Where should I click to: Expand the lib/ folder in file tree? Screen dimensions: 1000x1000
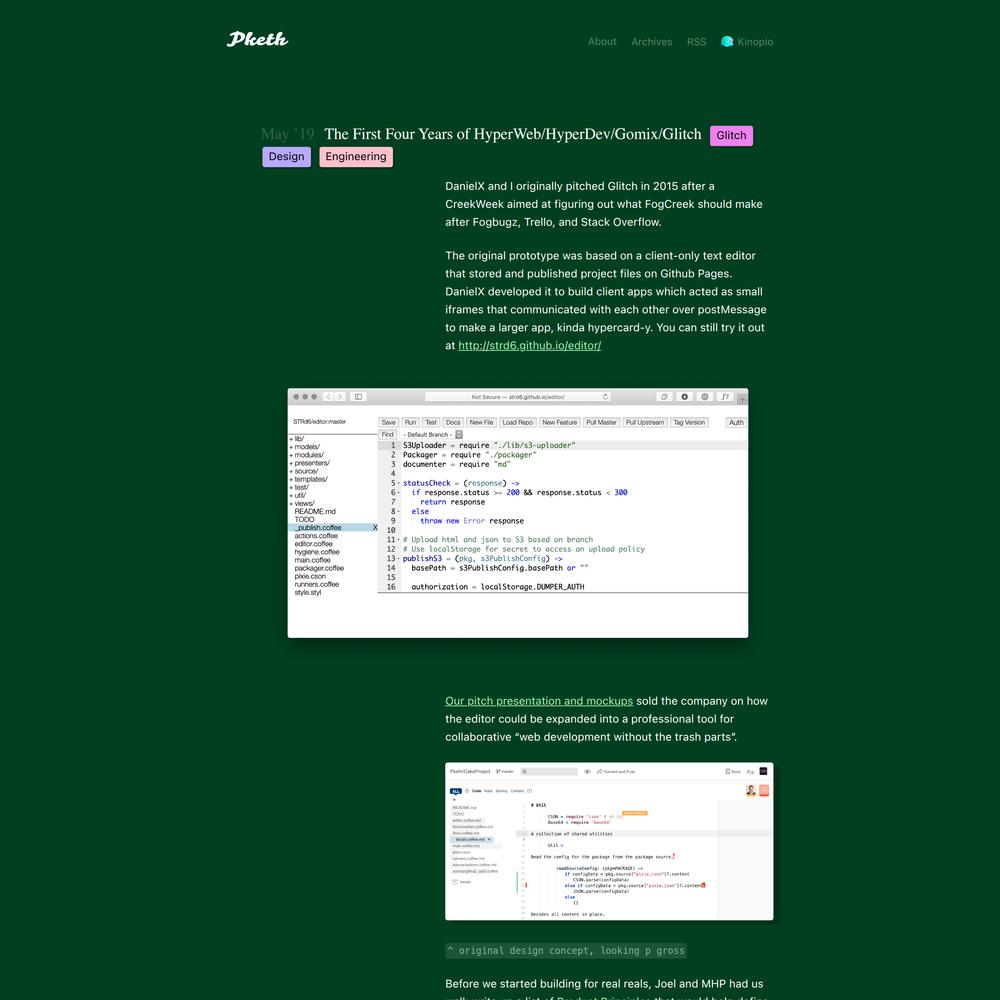click(x=298, y=439)
